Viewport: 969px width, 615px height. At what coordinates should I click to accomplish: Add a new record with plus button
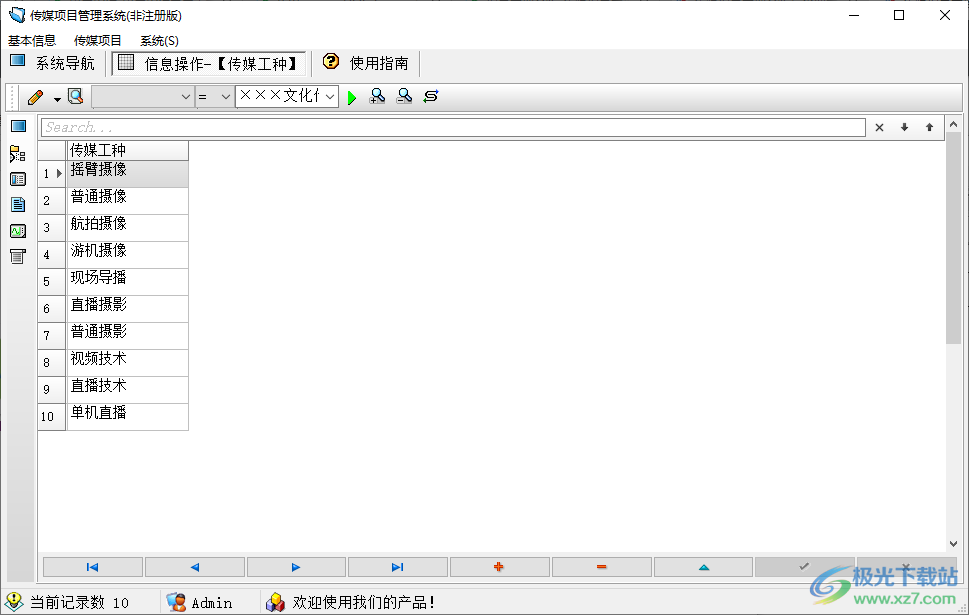(499, 567)
